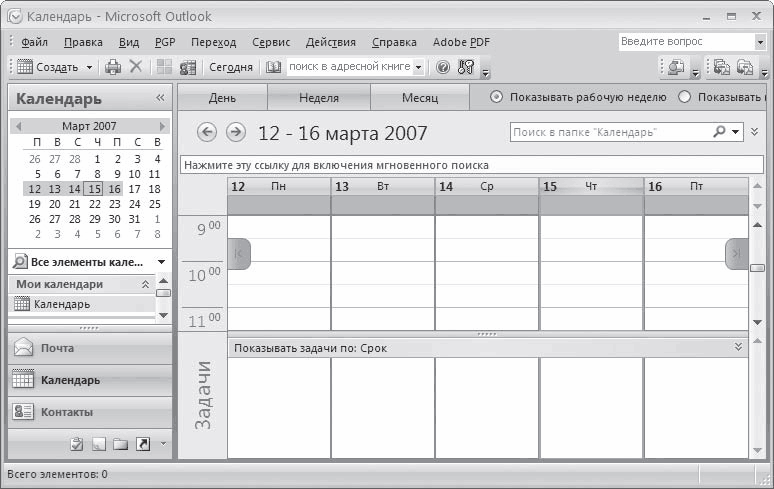Click the Tasks icon at pane bottom
Screen dimensions: 774x489
click(x=77, y=444)
